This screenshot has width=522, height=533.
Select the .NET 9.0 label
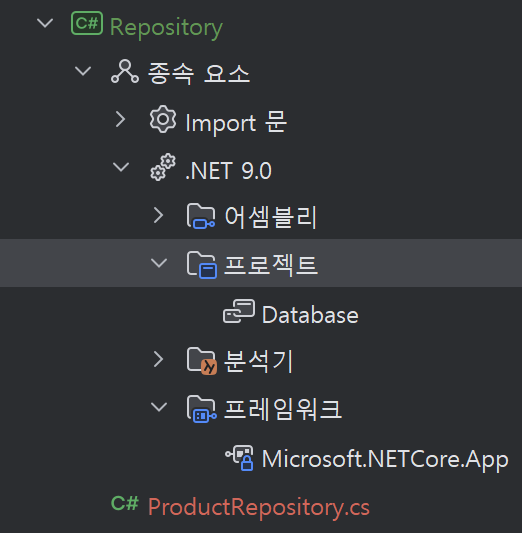[x=228, y=171]
